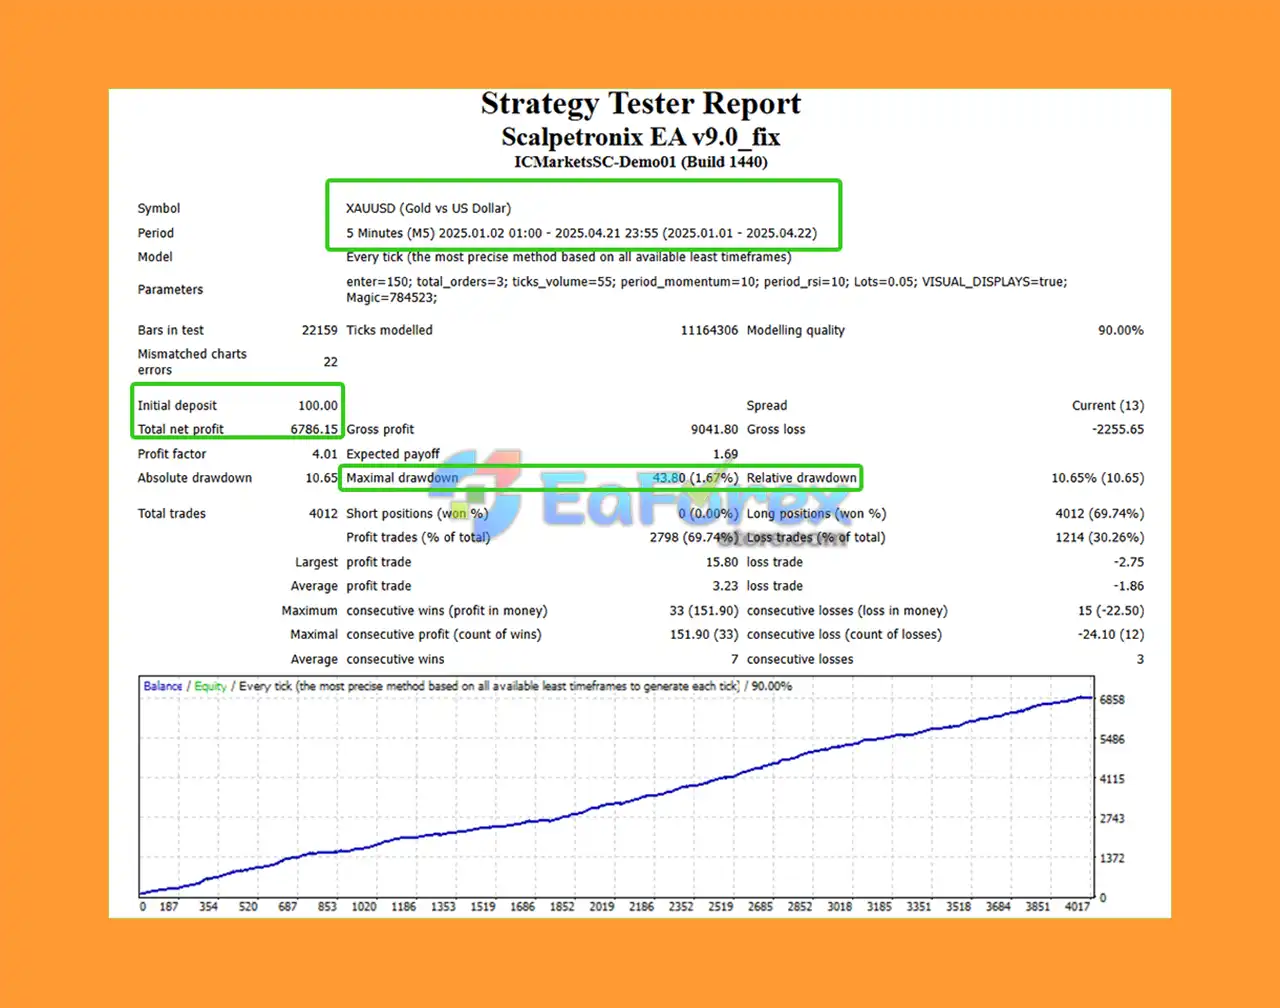Click the "ICMarketsSC-Demo01 (Build 1440)" line
This screenshot has width=1280, height=1008.
point(641,162)
